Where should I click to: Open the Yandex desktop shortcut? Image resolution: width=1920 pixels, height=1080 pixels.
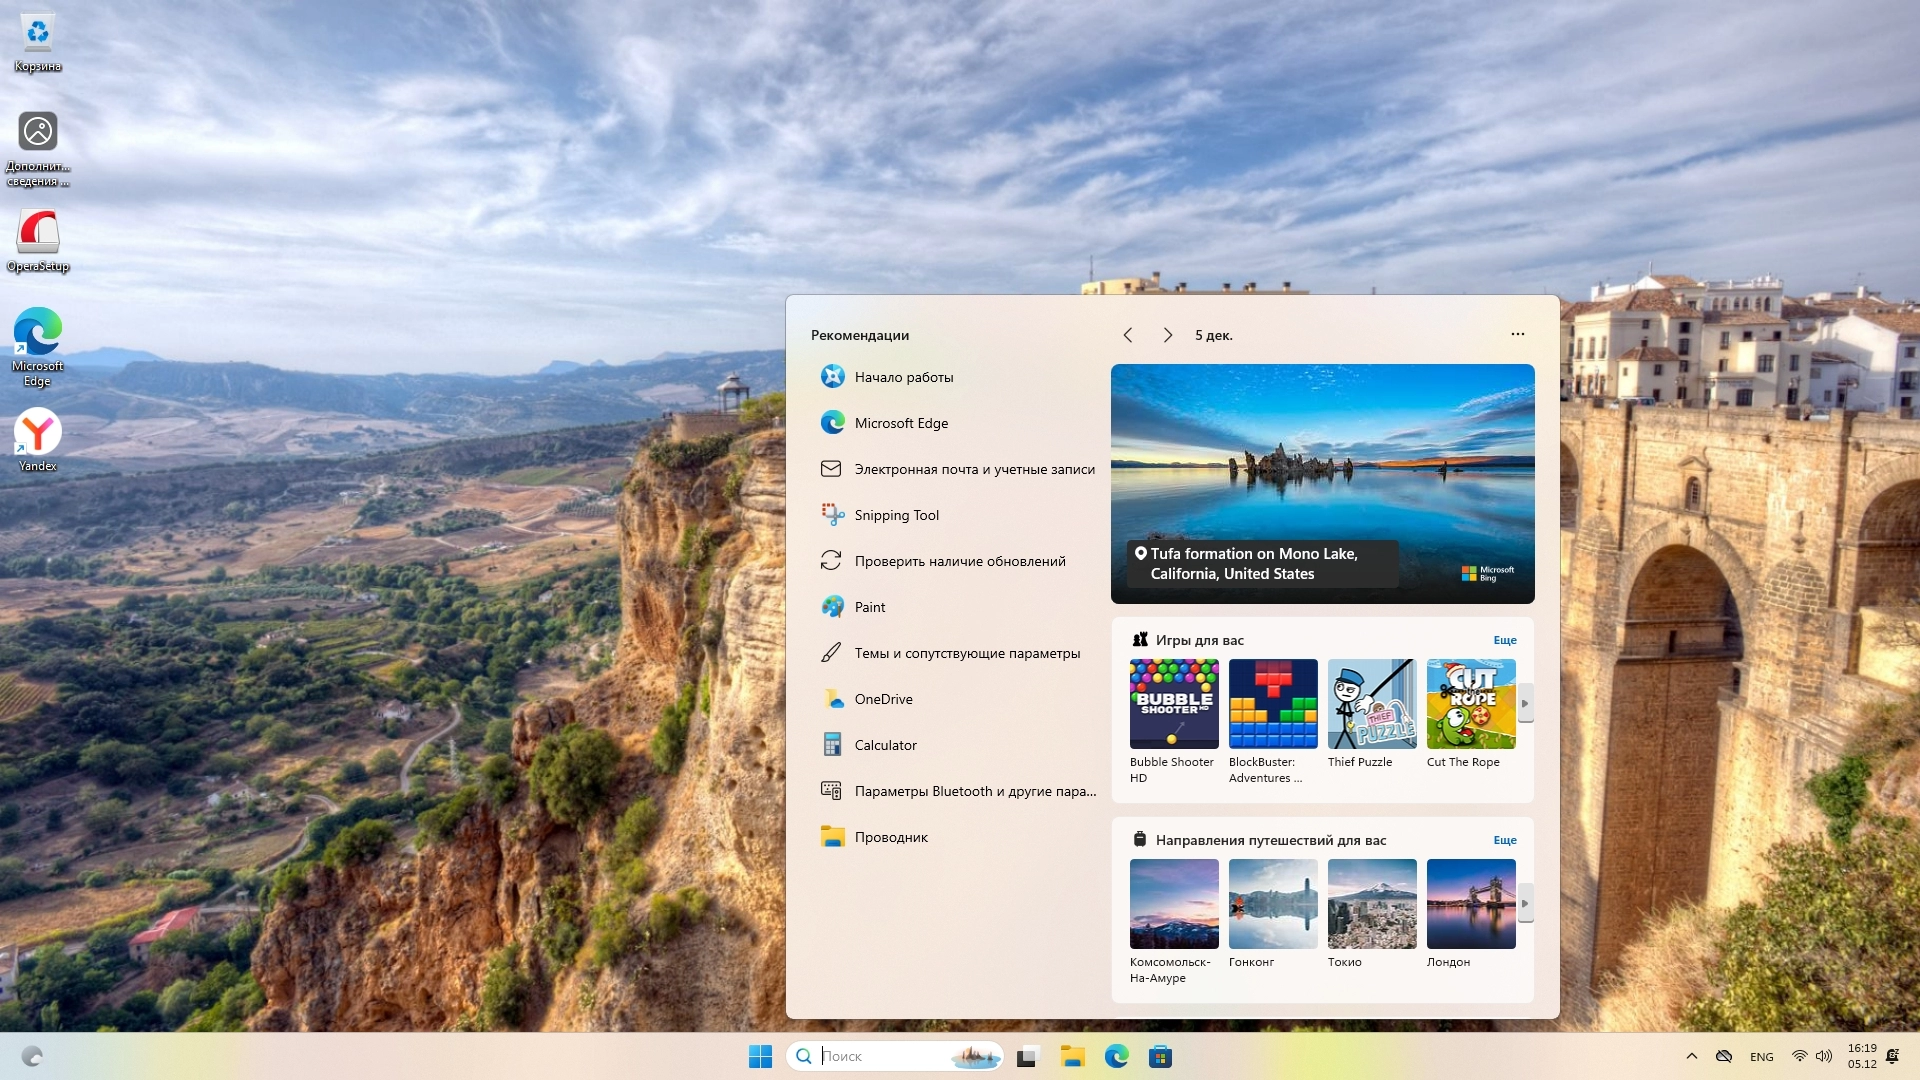coord(38,440)
